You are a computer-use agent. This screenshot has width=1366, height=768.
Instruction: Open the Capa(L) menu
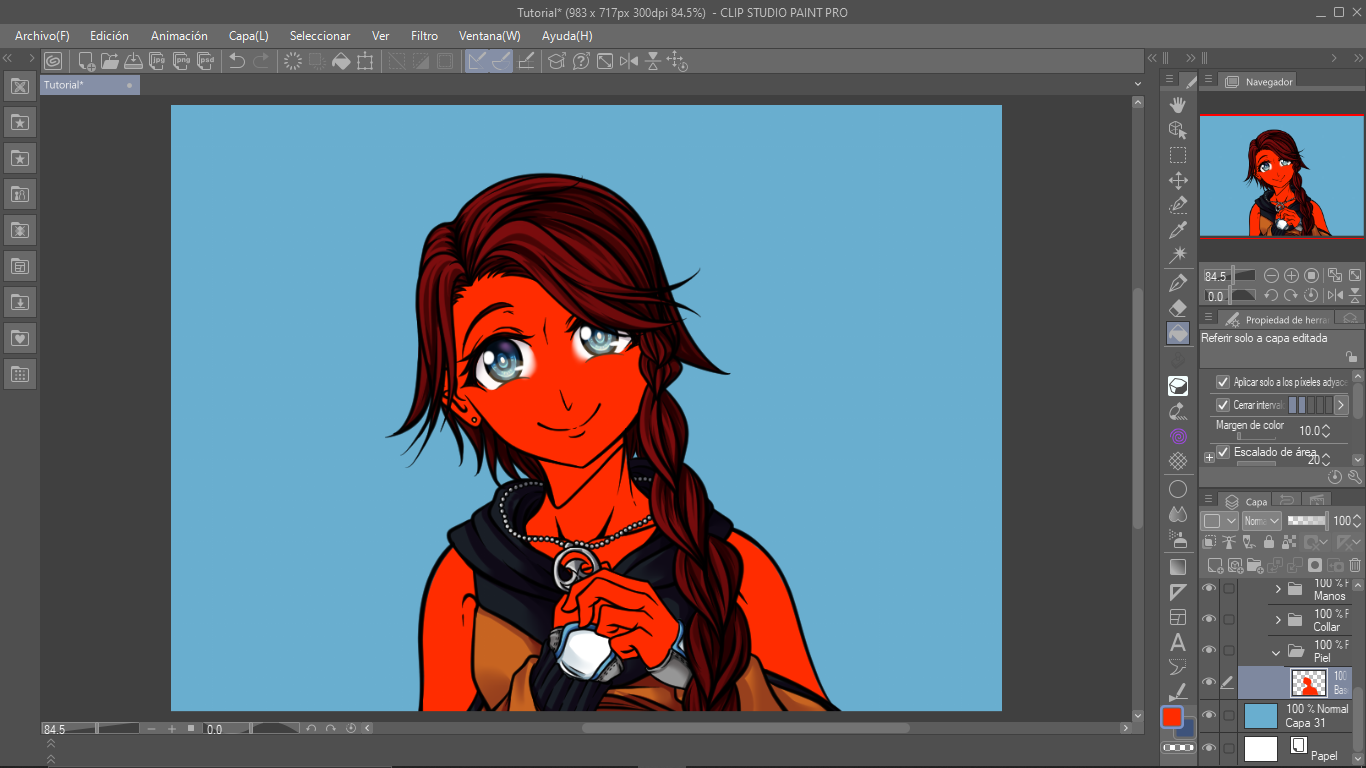point(248,36)
